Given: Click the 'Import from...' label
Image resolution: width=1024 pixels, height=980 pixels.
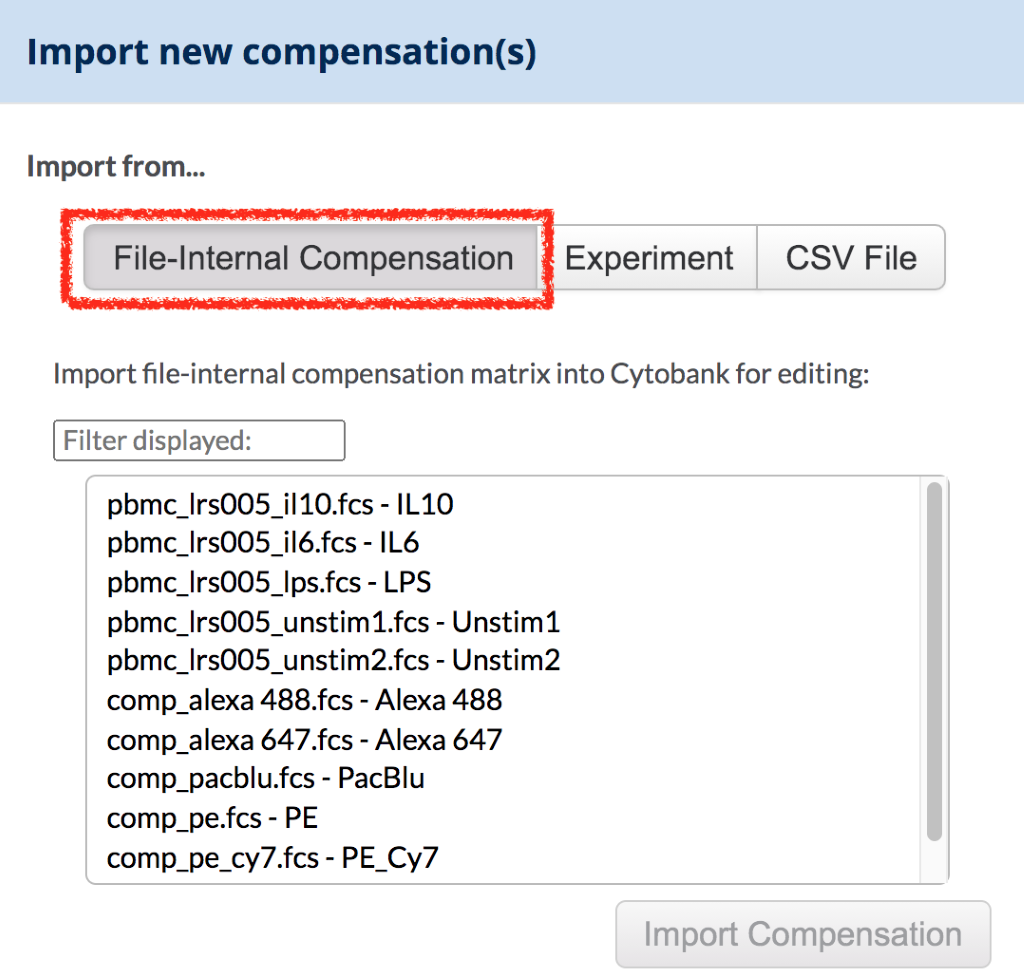Looking at the screenshot, I should point(115,166).
